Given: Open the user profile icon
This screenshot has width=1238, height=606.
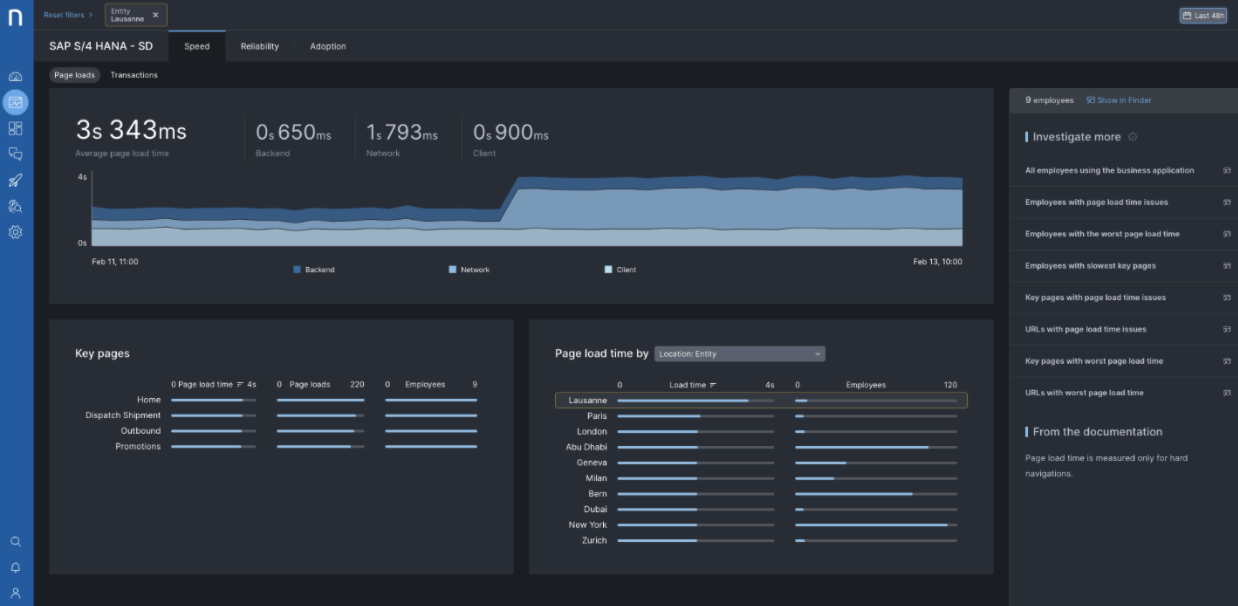Looking at the screenshot, I should click(15, 593).
